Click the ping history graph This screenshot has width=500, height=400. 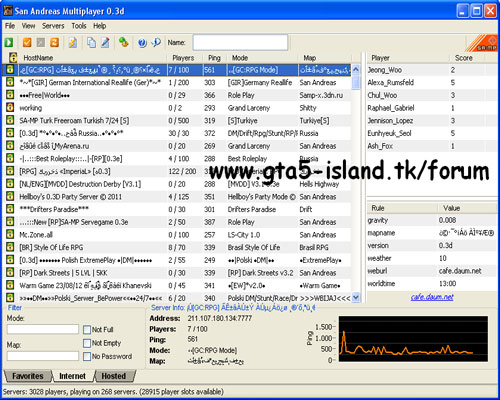point(413,339)
